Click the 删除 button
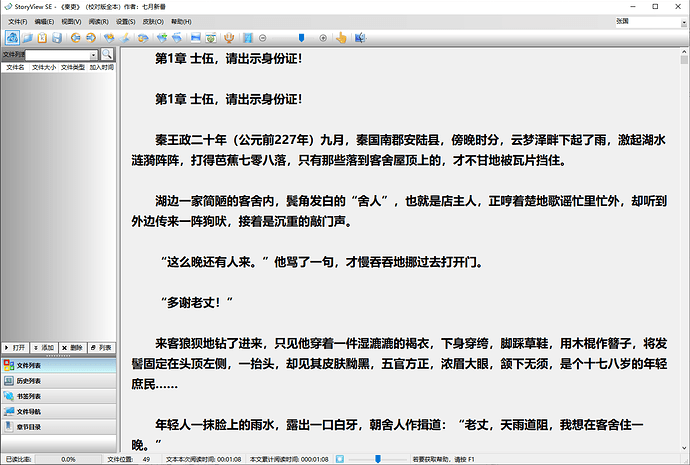Viewport: 690px width, 465px height. pos(73,348)
